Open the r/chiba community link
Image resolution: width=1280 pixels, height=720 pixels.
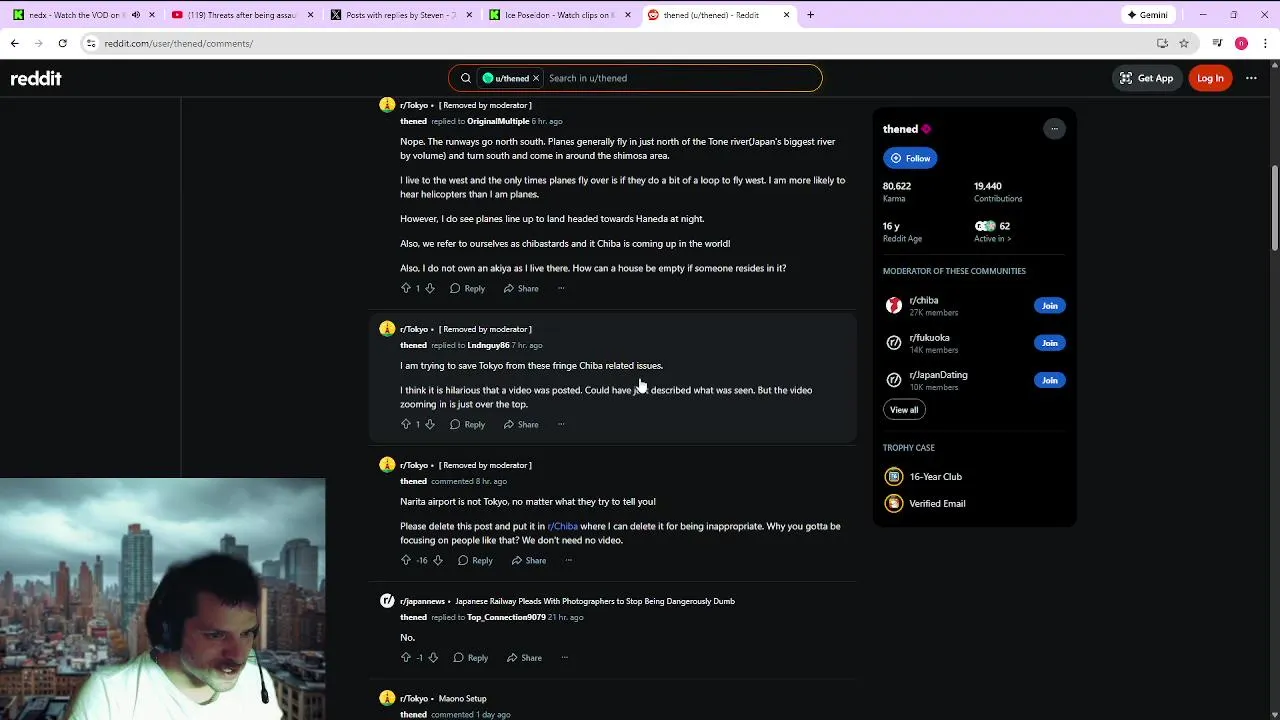[923, 300]
